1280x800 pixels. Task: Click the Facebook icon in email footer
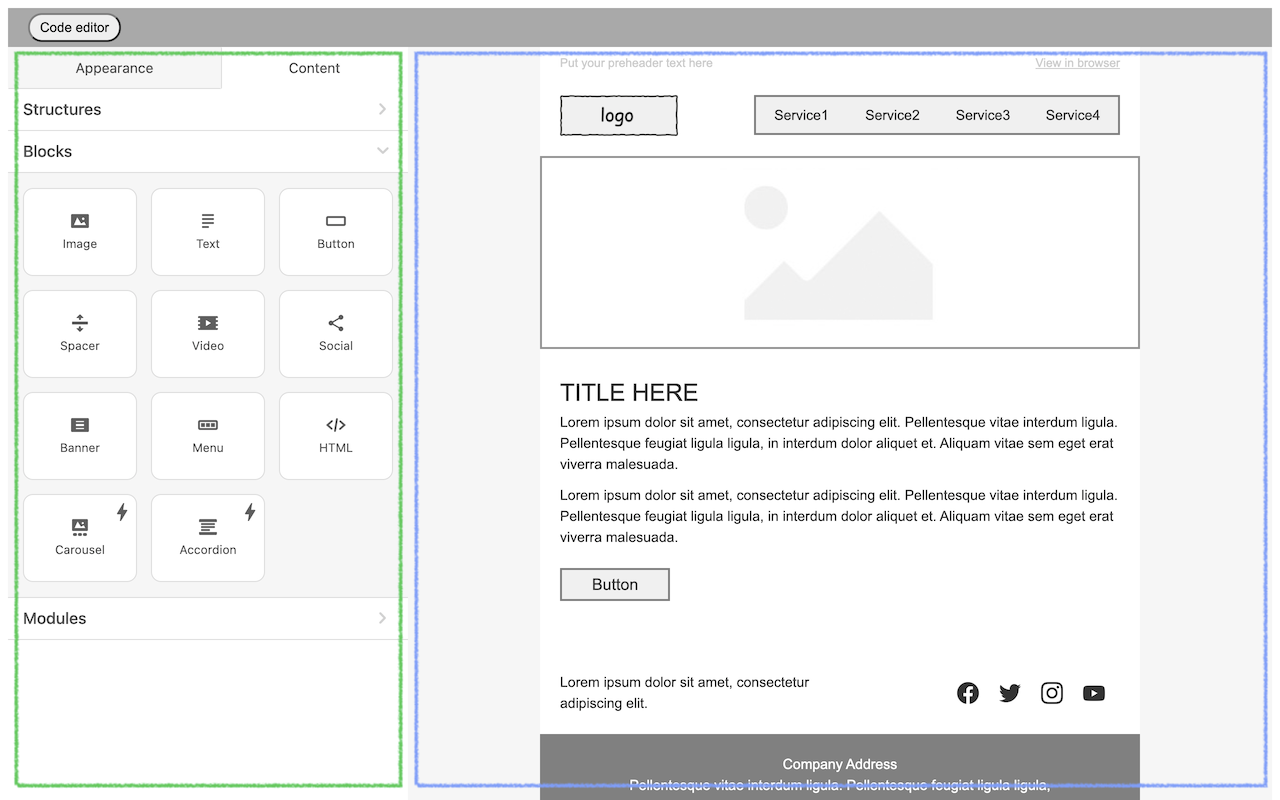click(968, 693)
